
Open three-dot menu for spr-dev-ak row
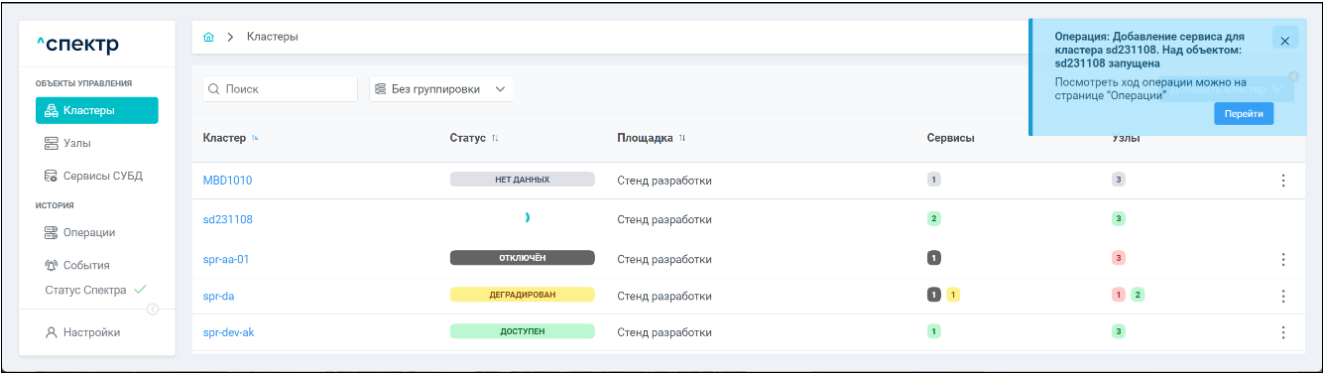pos(1283,332)
